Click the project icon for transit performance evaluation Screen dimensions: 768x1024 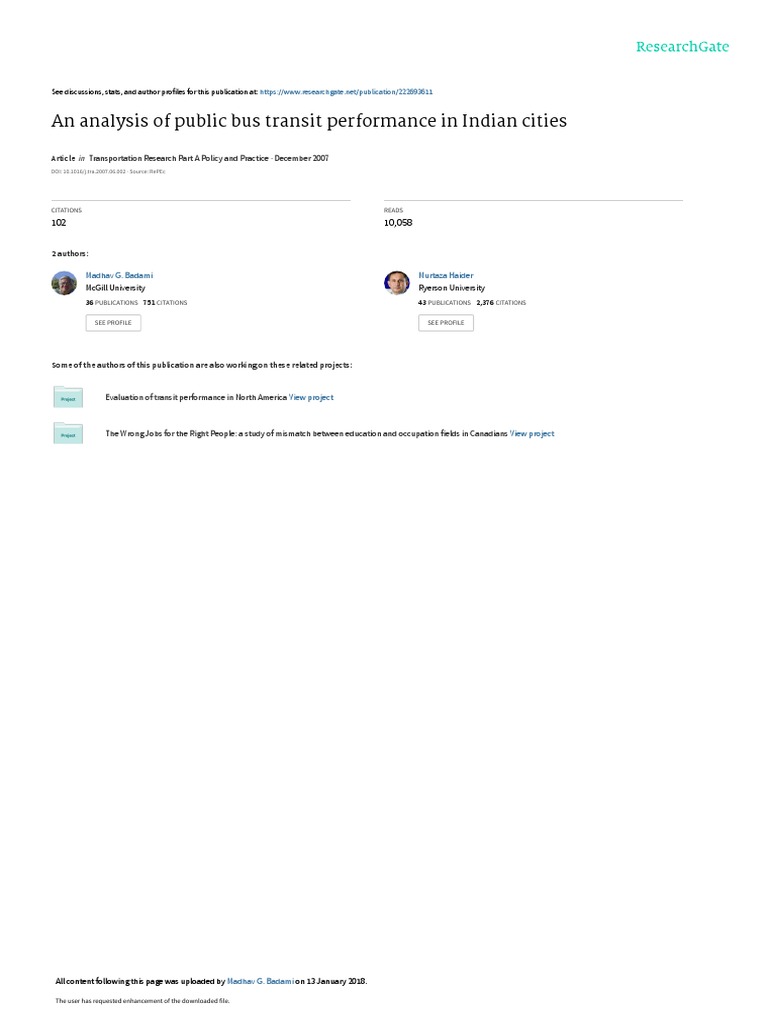click(x=68, y=397)
